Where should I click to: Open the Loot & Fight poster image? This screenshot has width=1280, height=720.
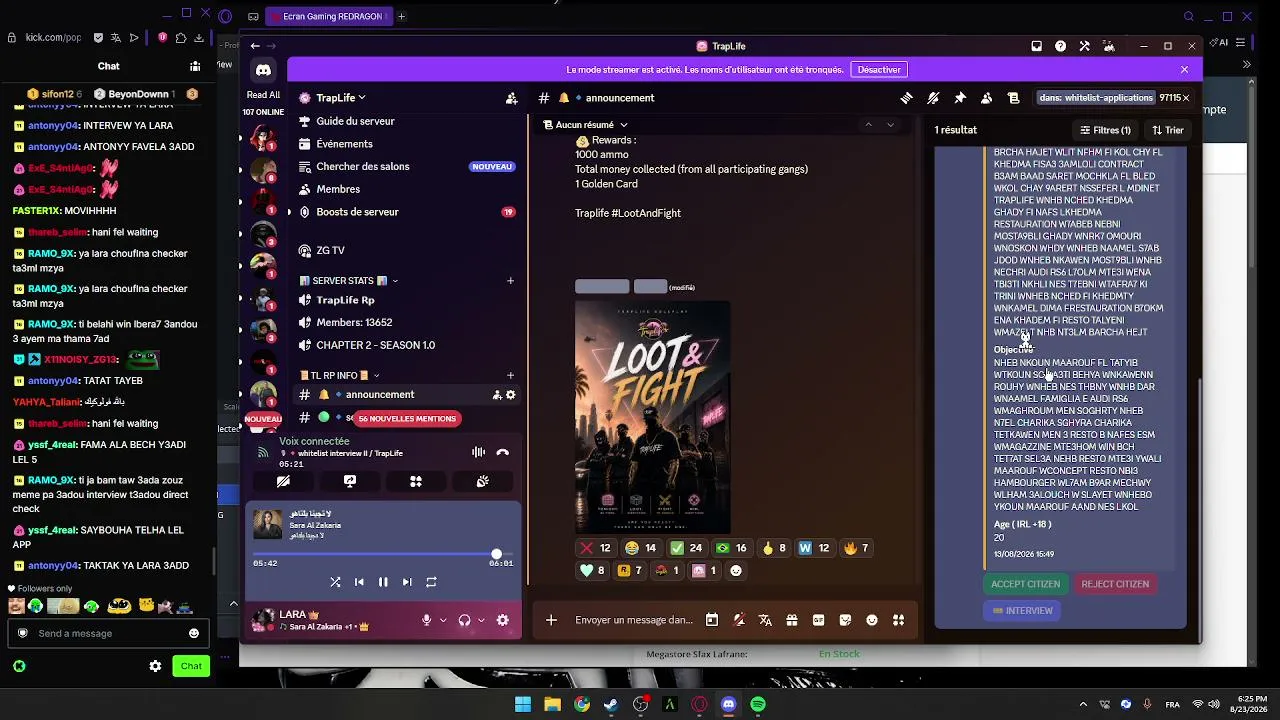[x=652, y=417]
